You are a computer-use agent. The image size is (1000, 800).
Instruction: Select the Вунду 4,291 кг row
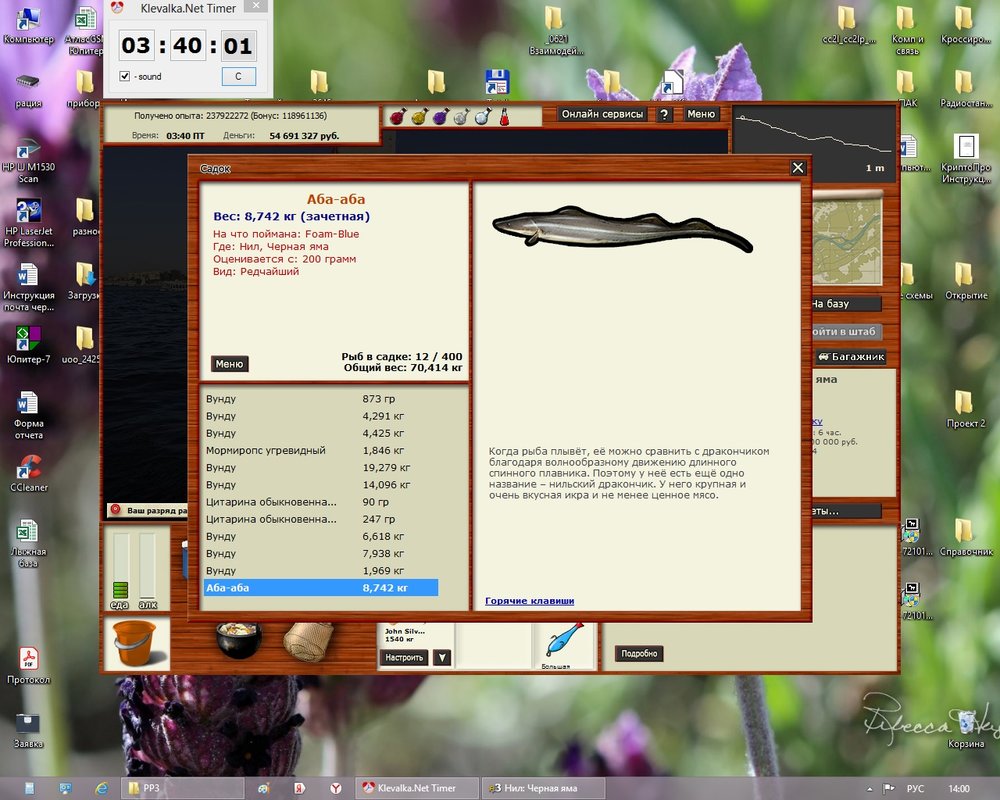(321, 416)
